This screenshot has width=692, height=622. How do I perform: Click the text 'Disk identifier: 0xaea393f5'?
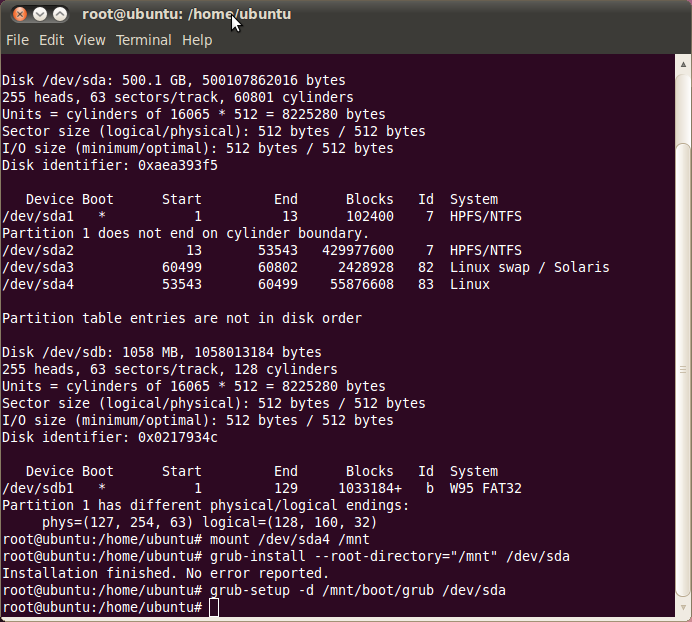[110, 166]
